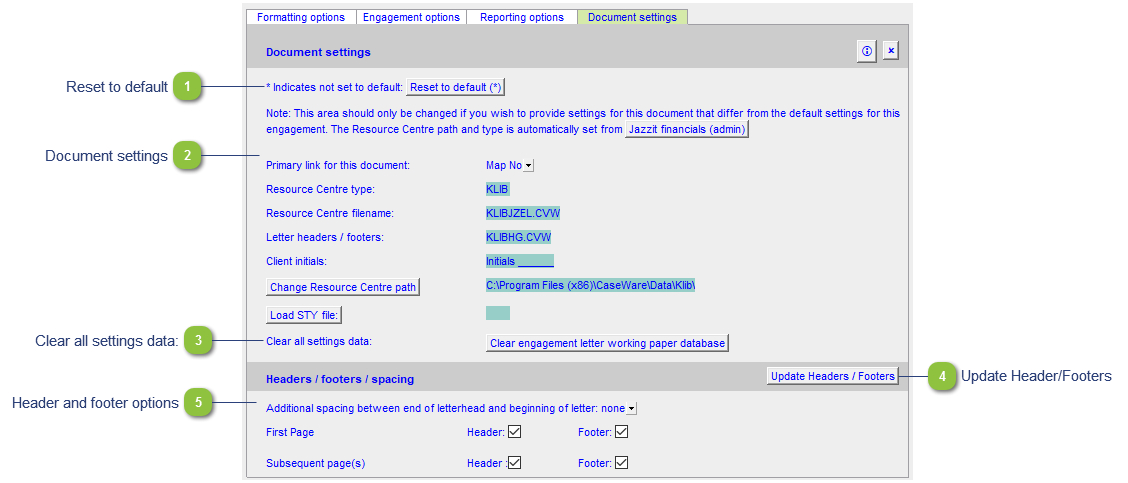Switch to the Formatting options tab
Viewport: 1128px width, 483px height.
301,17
